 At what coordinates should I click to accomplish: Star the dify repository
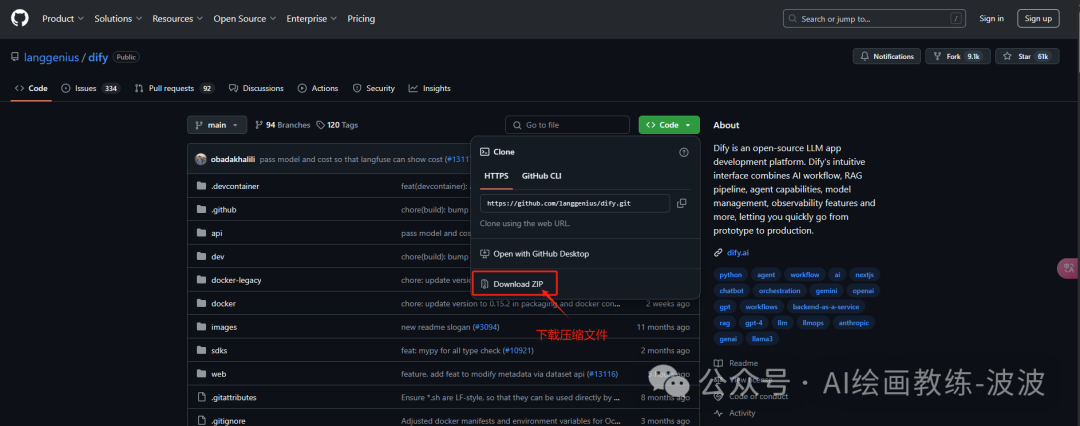coord(1026,57)
